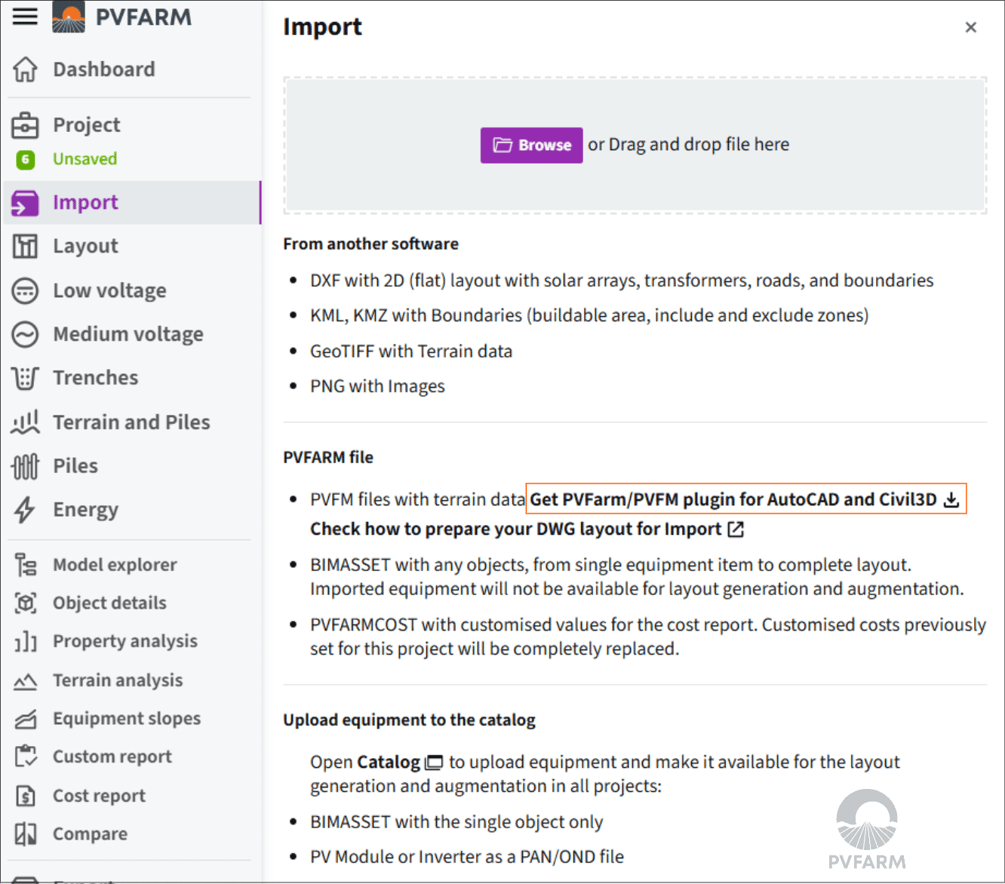Screen dimensions: 1005x884
Task: Click the Browse button to choose a file
Action: point(531,145)
